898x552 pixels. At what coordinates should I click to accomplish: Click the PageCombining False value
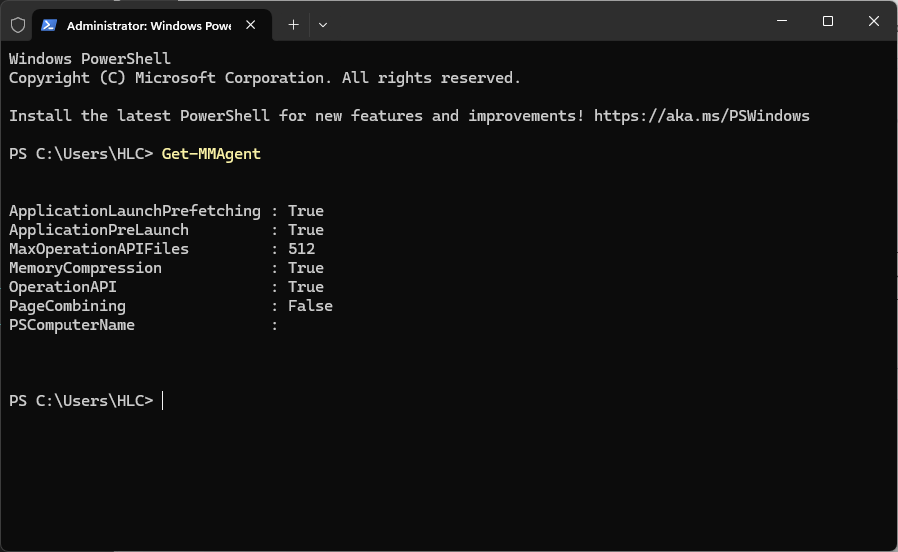pyautogui.click(x=310, y=306)
